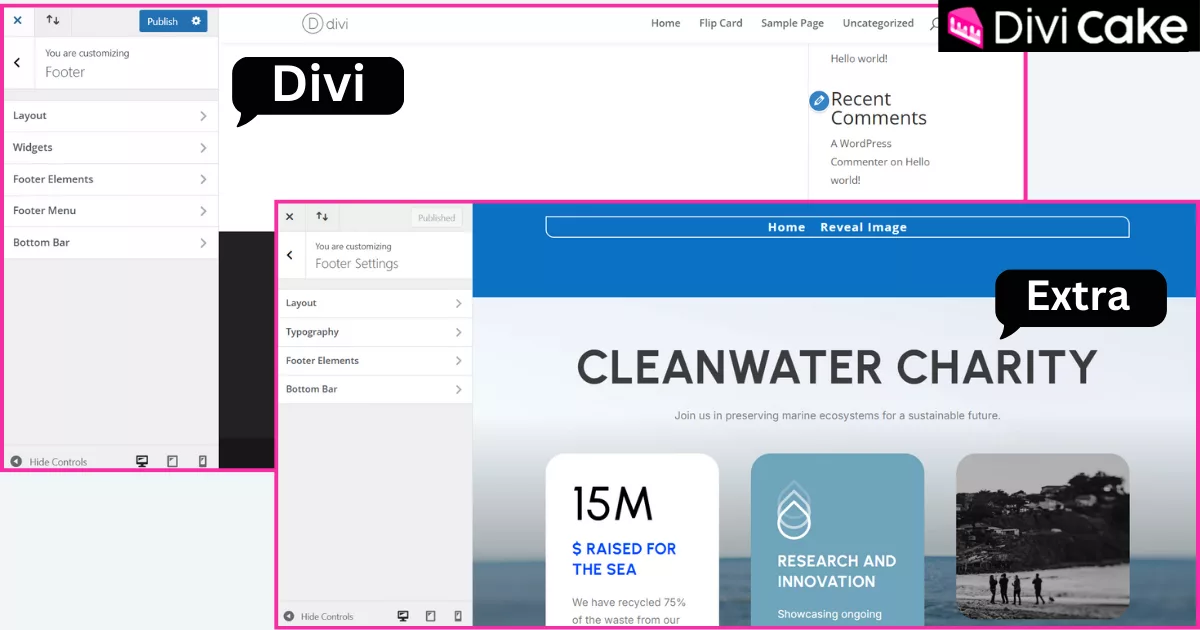The height and width of the screenshot is (630, 1200).
Task: Open Typography section in Extra Footer Settings
Action: [x=375, y=332]
